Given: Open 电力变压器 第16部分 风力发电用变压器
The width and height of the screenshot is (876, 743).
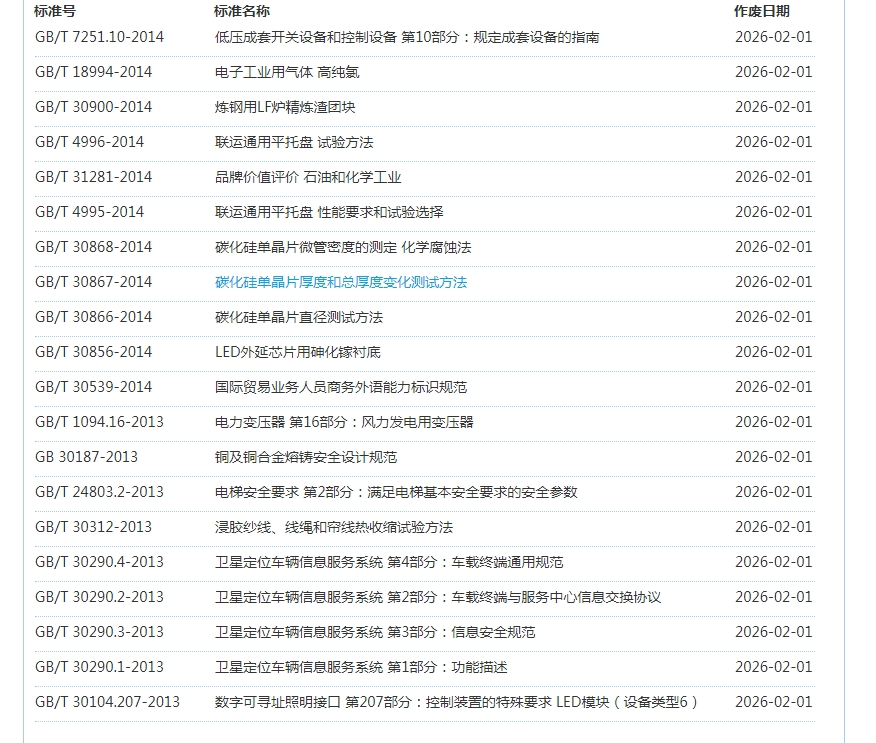Looking at the screenshot, I should pyautogui.click(x=344, y=422).
